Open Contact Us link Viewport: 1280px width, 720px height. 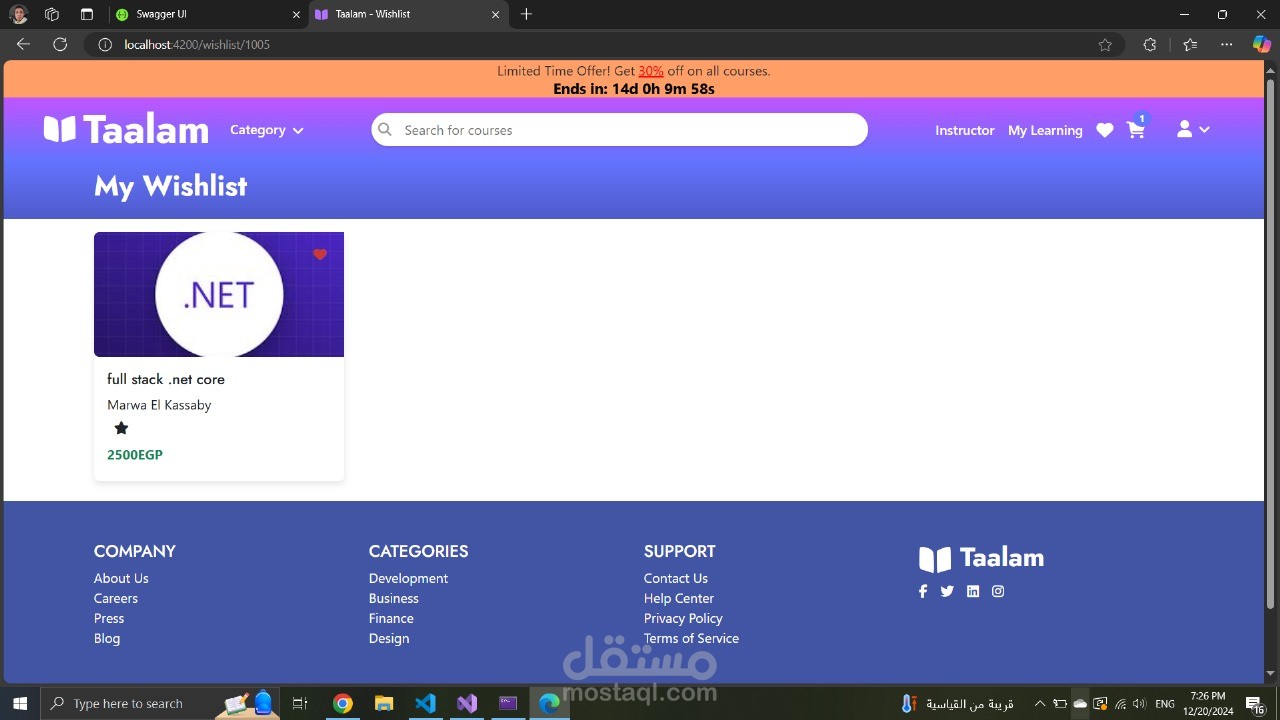pyautogui.click(x=676, y=578)
